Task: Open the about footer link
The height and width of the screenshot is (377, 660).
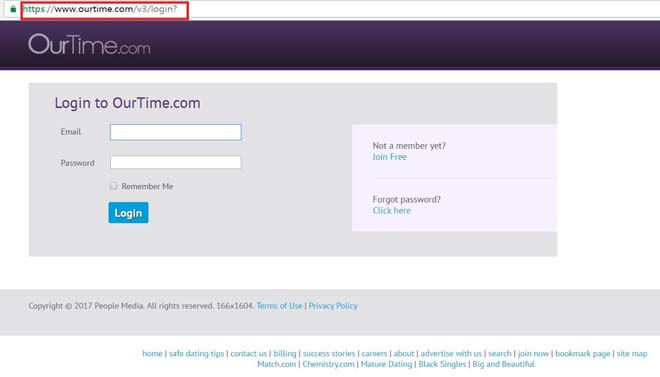Action: pos(404,353)
